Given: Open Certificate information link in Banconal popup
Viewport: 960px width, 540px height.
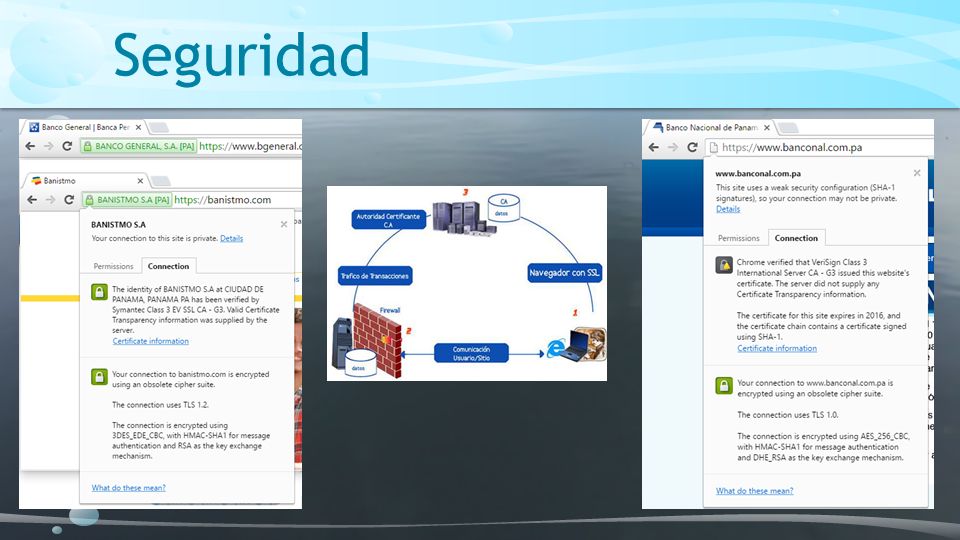Looking at the screenshot, I should coord(777,348).
